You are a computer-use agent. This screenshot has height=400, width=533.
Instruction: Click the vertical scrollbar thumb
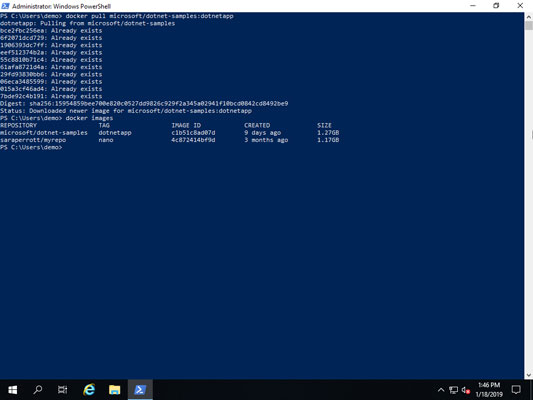pos(529,25)
